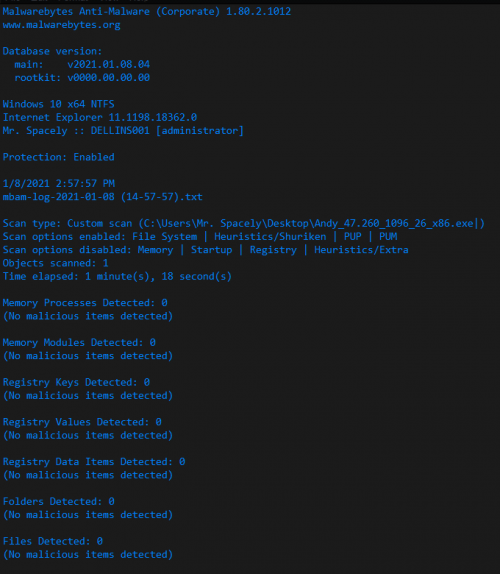This screenshot has height=574, width=500.
Task: Click the DELLINS001 administrator line
Action: coord(123,131)
